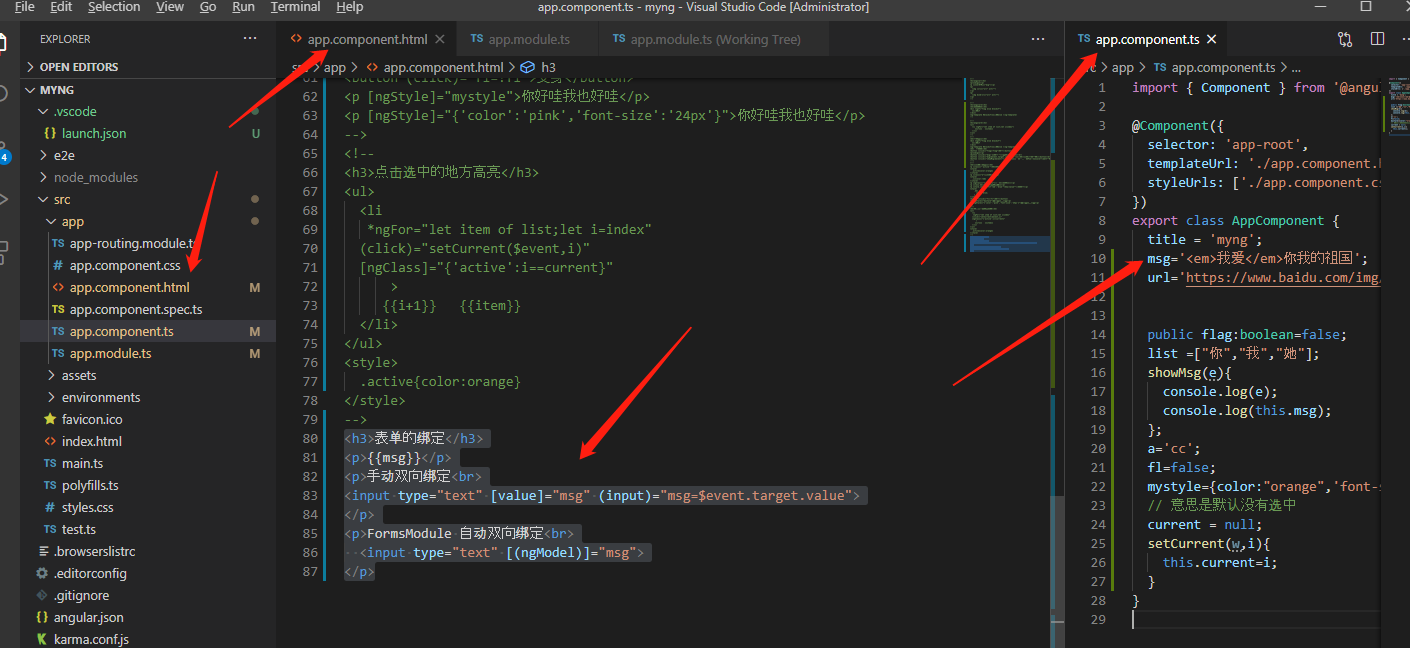Image resolution: width=1410 pixels, height=648 pixels.
Task: Click line number 80 in left editor
Action: (309, 438)
